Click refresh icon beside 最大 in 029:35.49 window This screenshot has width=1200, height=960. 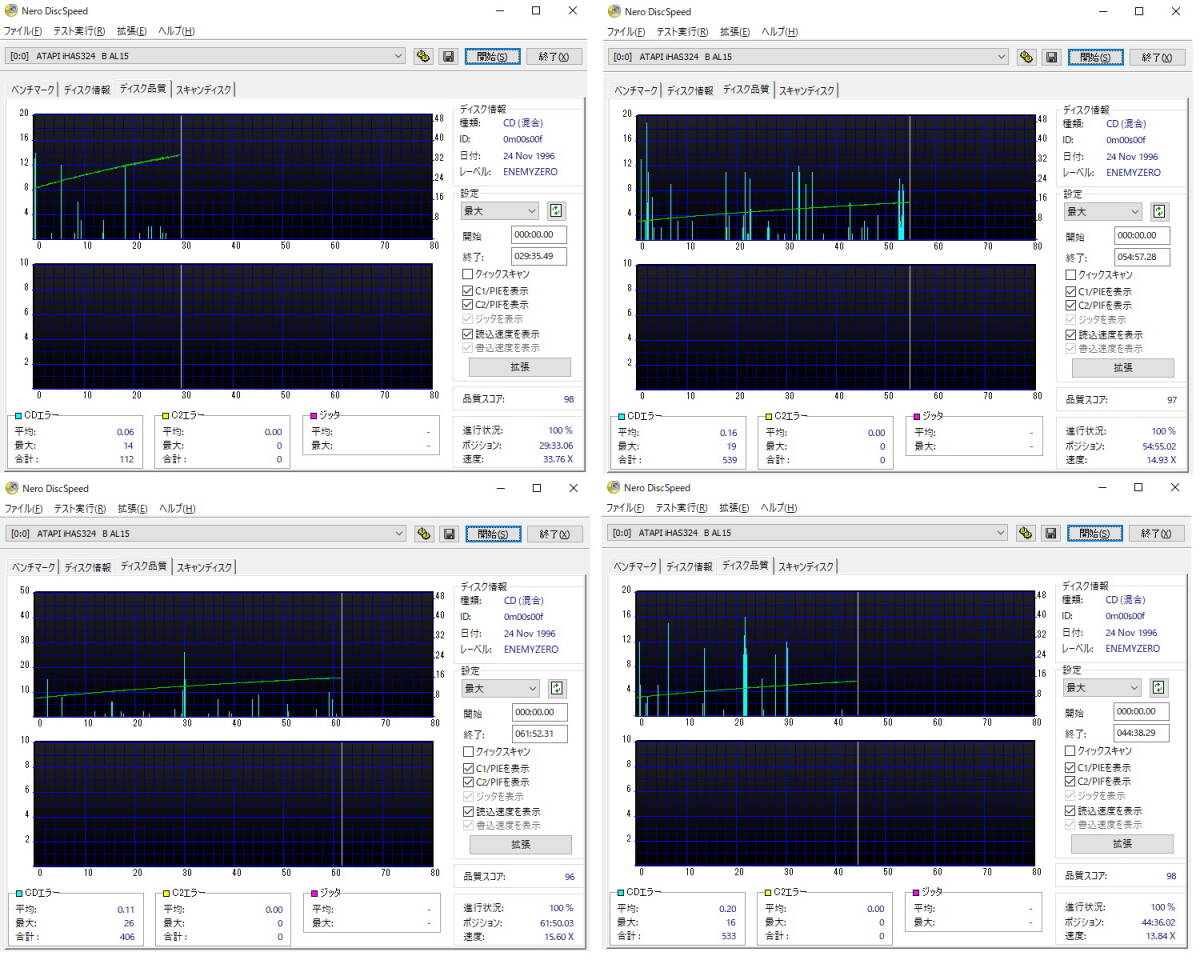556,211
